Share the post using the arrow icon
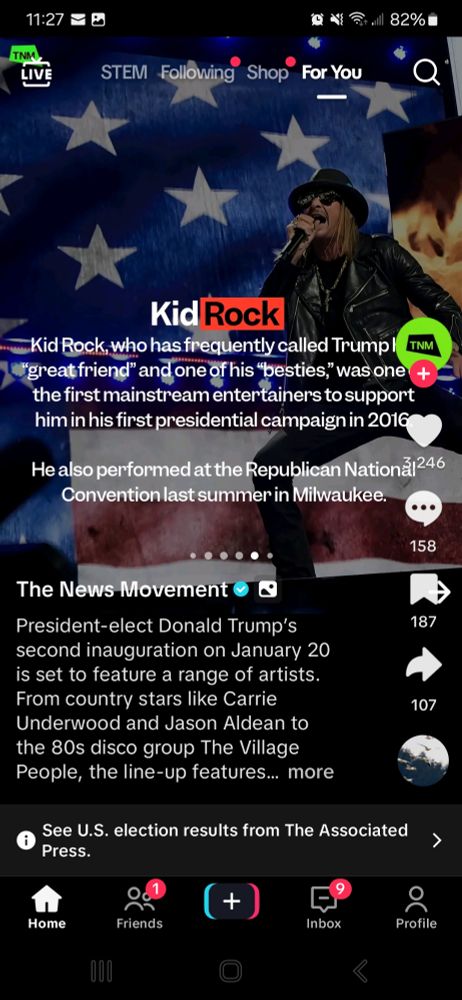462x1000 pixels. 424,665
